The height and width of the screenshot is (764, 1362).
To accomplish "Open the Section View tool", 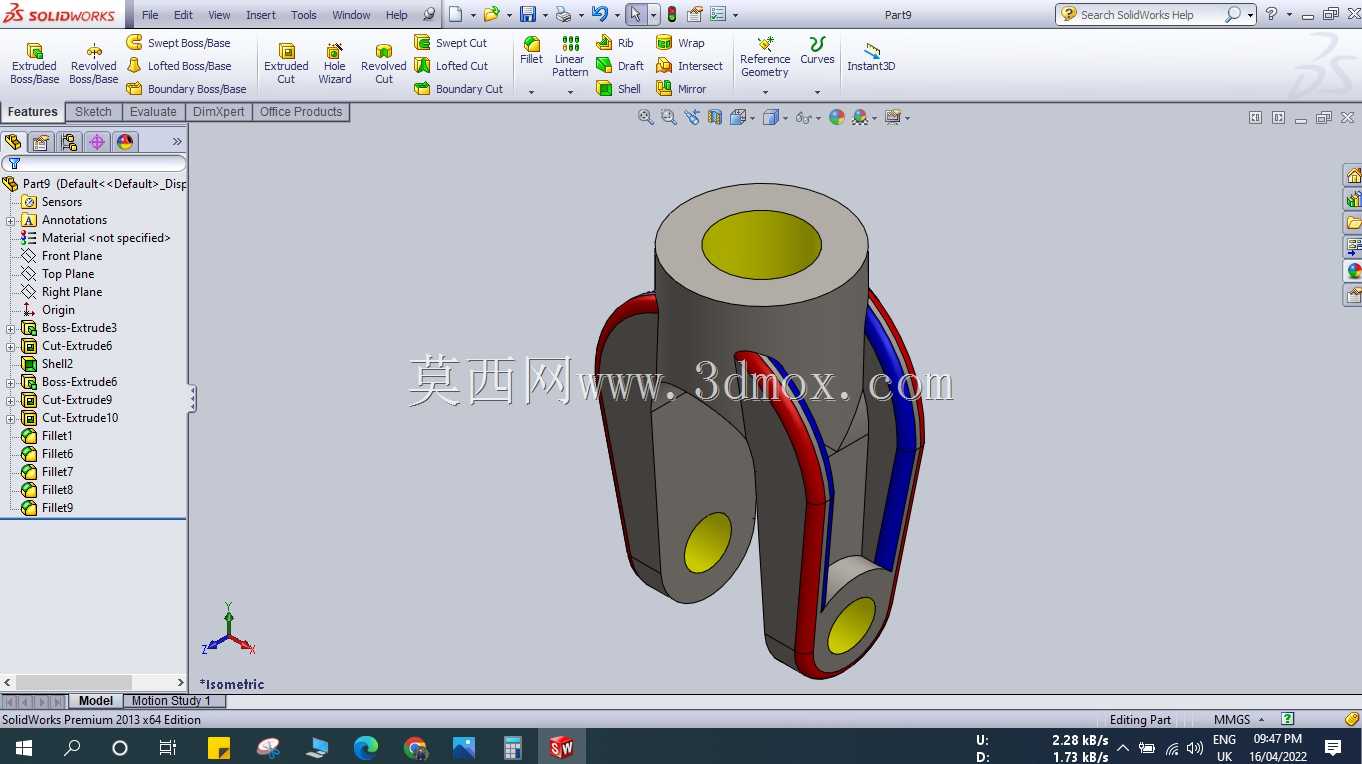I will coord(714,117).
